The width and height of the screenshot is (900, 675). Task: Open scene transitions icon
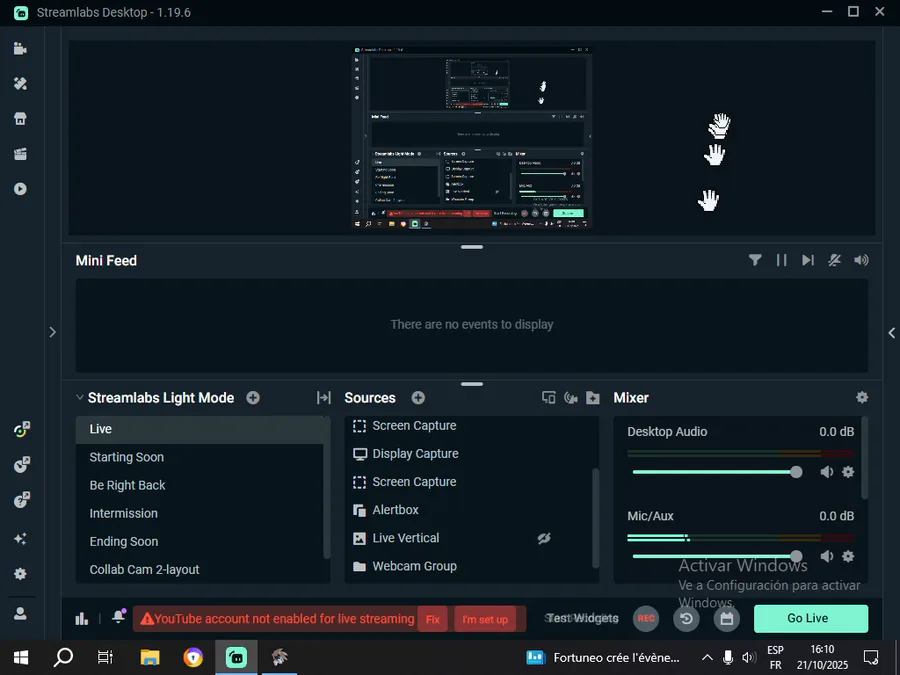tap(324, 398)
